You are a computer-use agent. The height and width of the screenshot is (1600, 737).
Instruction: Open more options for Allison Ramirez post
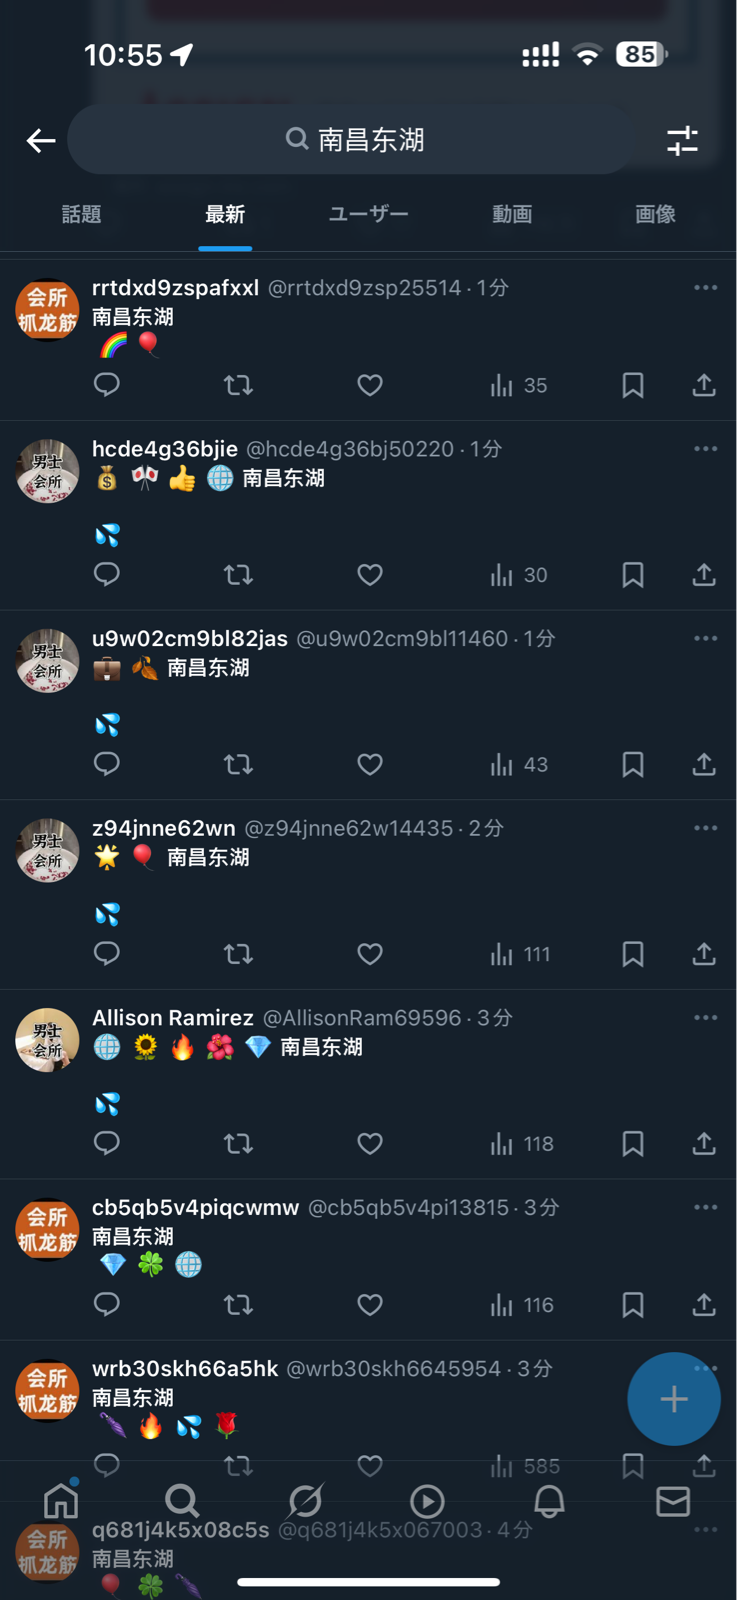(705, 1017)
